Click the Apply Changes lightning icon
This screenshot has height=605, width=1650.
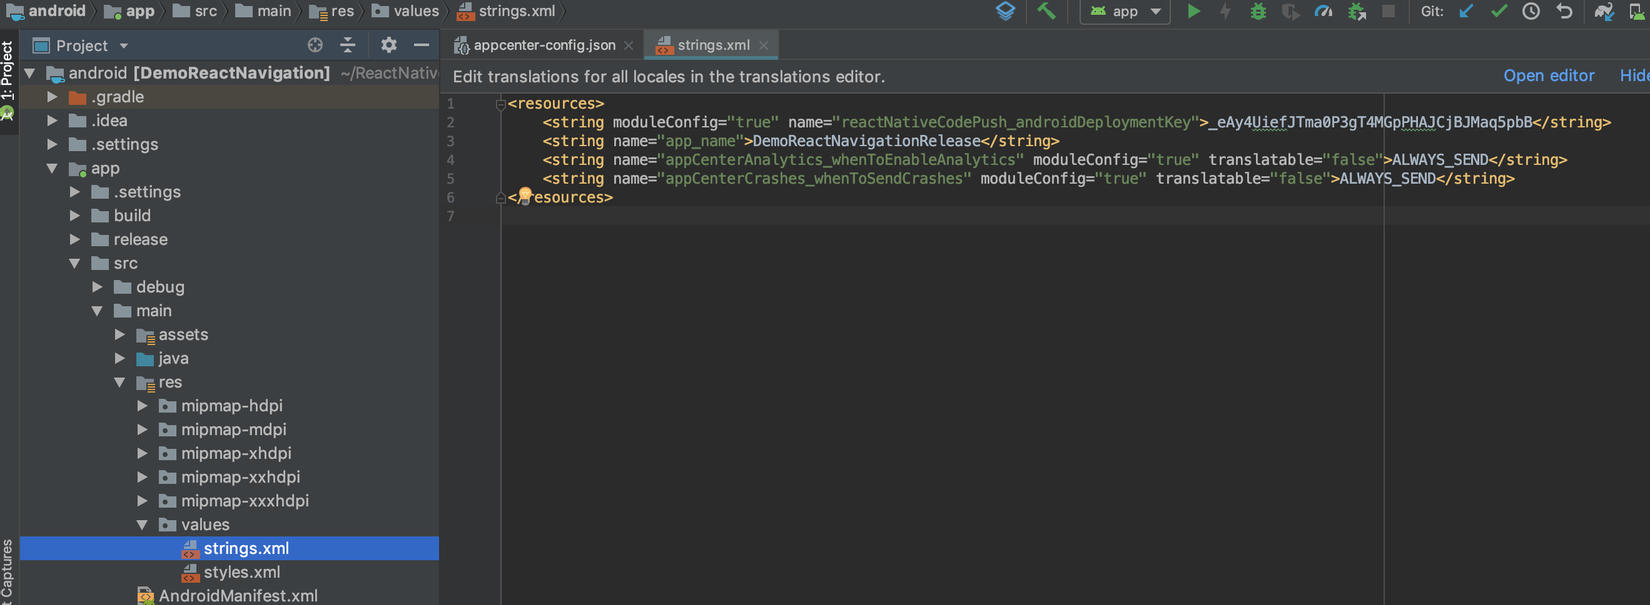pyautogui.click(x=1225, y=12)
